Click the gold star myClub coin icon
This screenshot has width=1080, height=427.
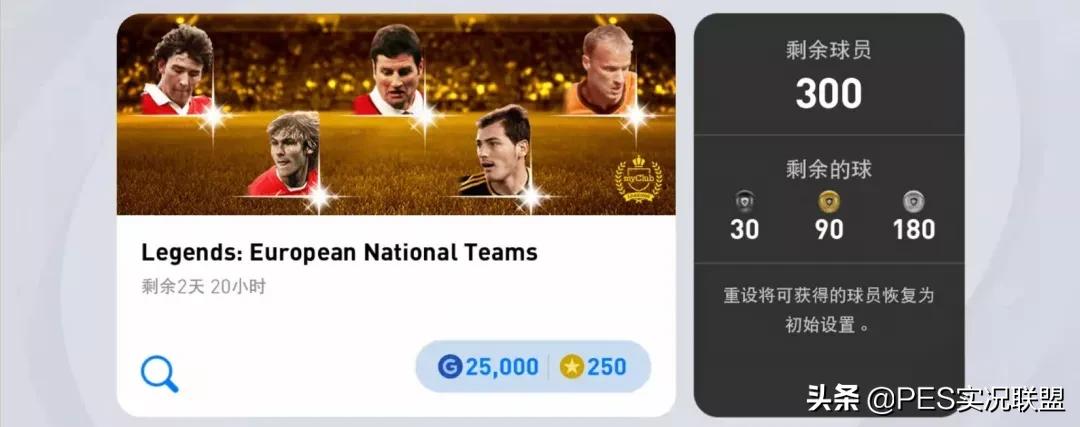click(572, 366)
